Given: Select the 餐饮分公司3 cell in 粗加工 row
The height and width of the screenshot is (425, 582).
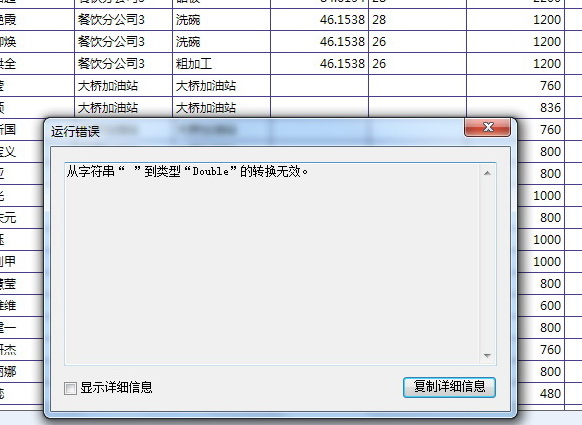Looking at the screenshot, I should point(124,63).
